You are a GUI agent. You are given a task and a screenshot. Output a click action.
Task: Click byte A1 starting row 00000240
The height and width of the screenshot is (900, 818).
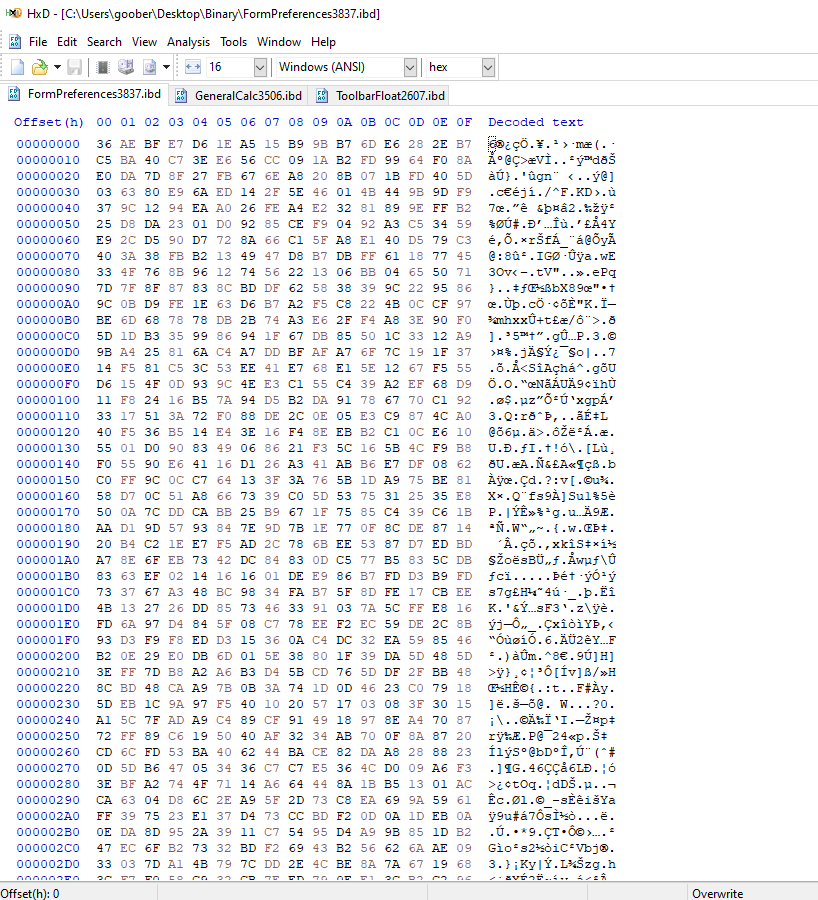pyautogui.click(x=104, y=720)
